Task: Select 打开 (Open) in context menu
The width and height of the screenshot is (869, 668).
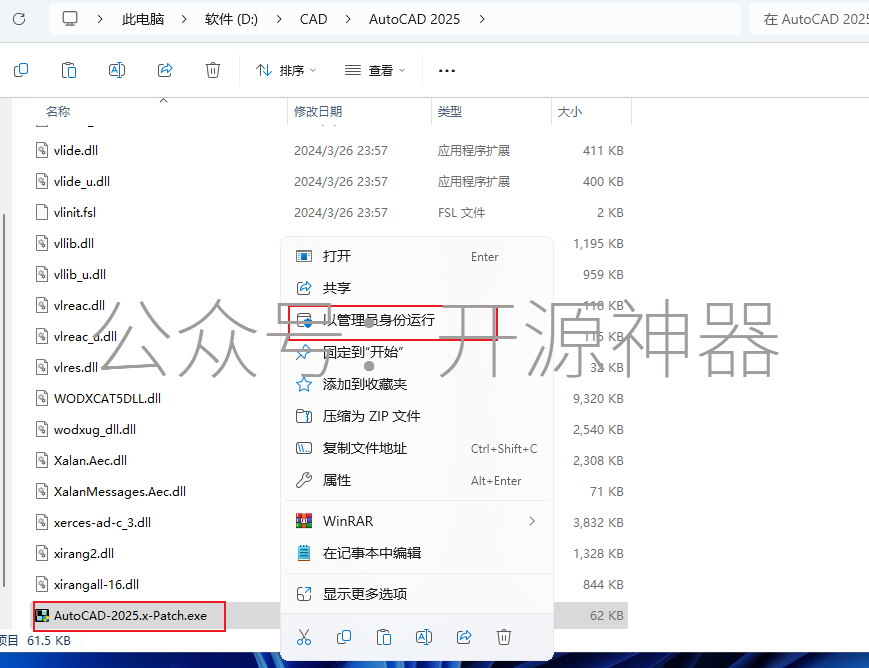Action: coord(417,256)
